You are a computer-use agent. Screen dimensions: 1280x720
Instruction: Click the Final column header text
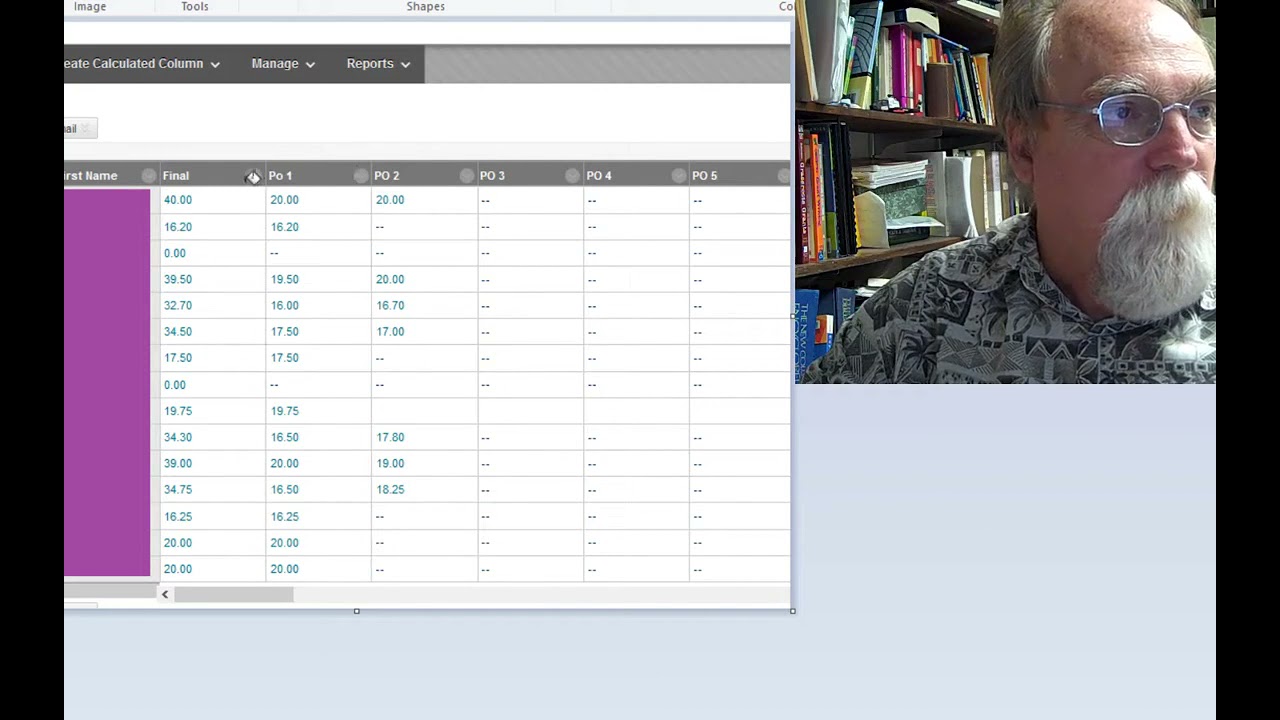176,176
